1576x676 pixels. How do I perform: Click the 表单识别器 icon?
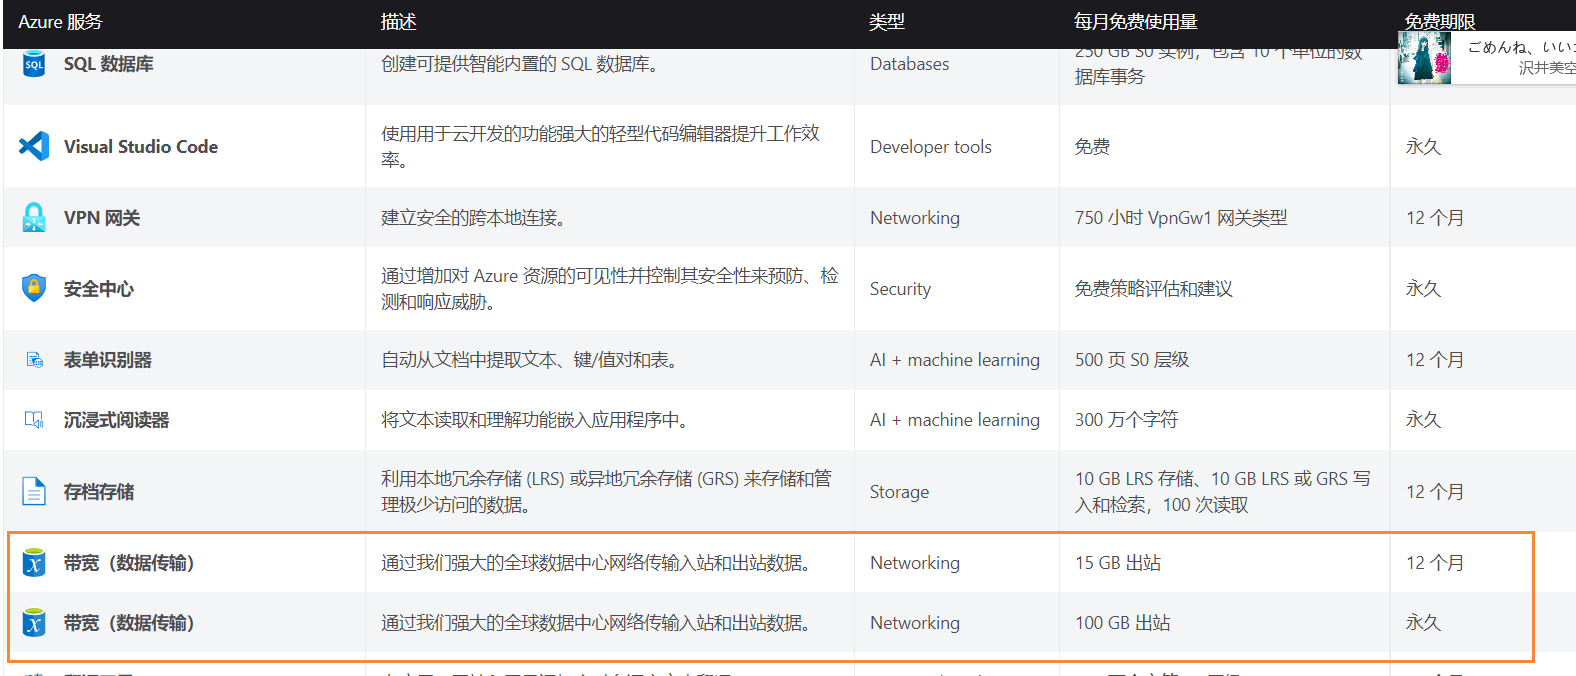pyautogui.click(x=34, y=360)
